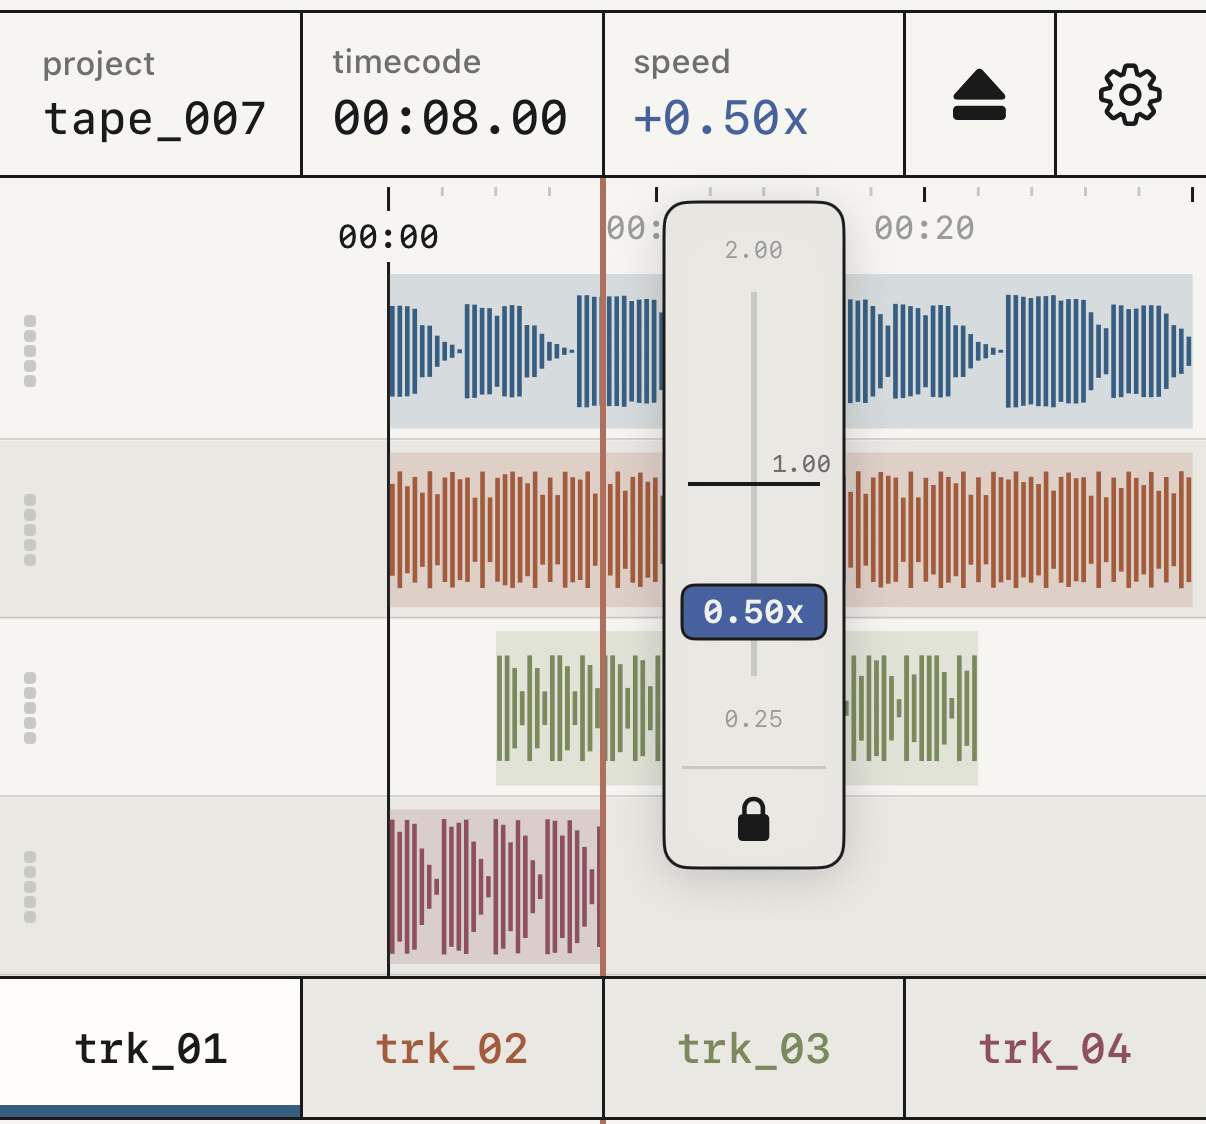Click the 00:00 timeline start marker
Screen dimensions: 1206x1124
388,237
